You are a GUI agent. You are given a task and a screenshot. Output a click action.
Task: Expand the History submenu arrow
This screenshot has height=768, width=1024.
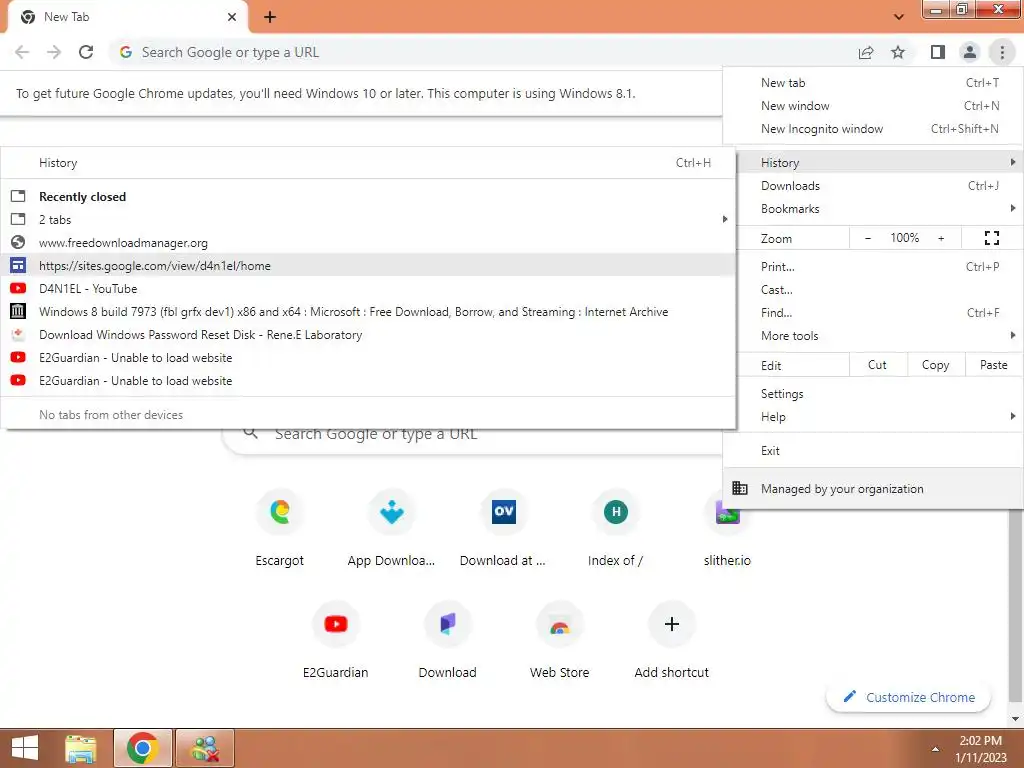click(1012, 162)
